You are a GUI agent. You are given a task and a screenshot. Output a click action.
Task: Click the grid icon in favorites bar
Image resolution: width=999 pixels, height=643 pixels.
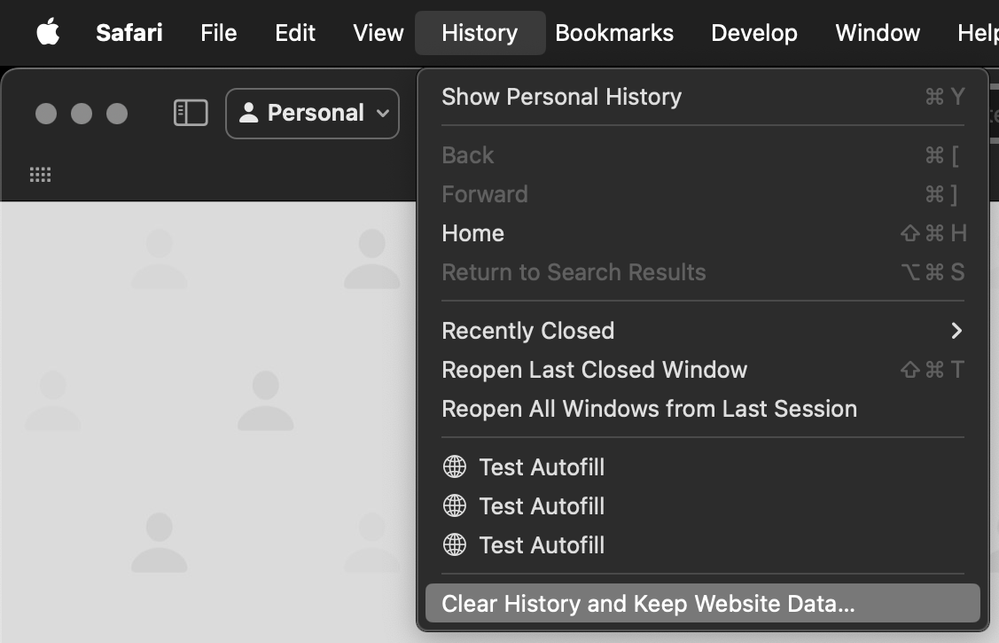click(40, 175)
